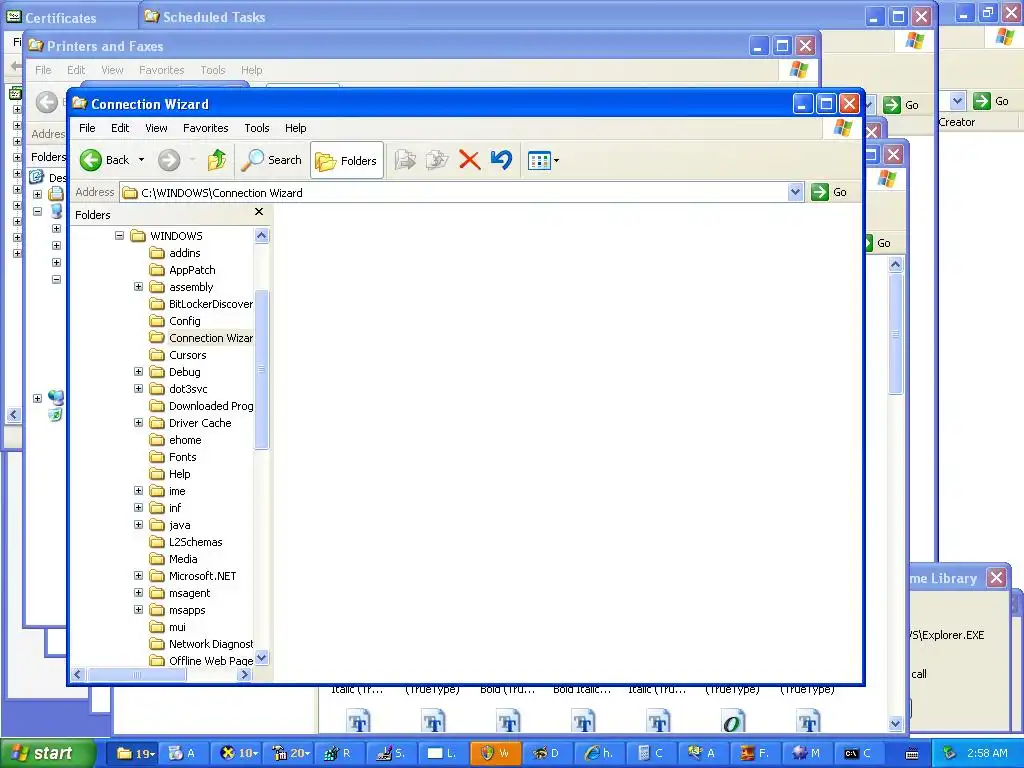Open the Tools menu in Connection Wizard
Screen dimensions: 1024x768
tap(257, 128)
